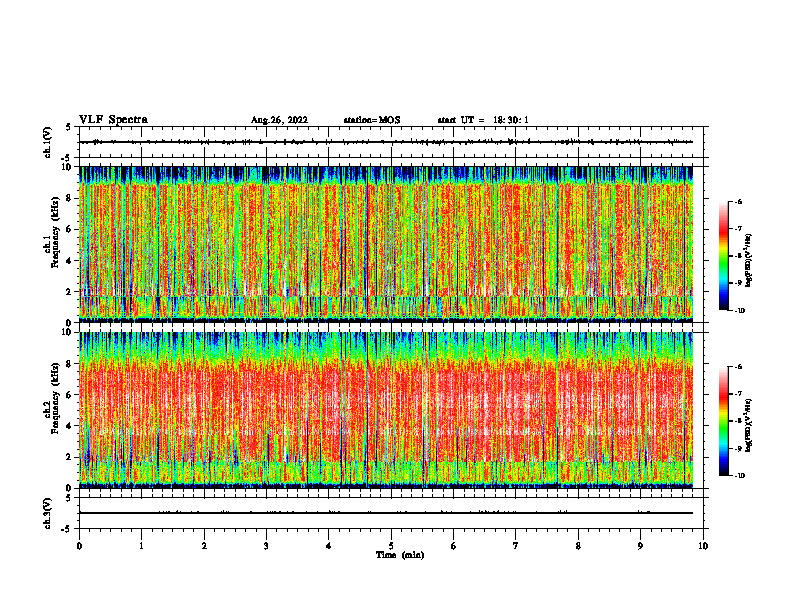Click the "4" kHz tick on ch.2 frequency axis
792x612 pixels.
pyautogui.click(x=69, y=426)
